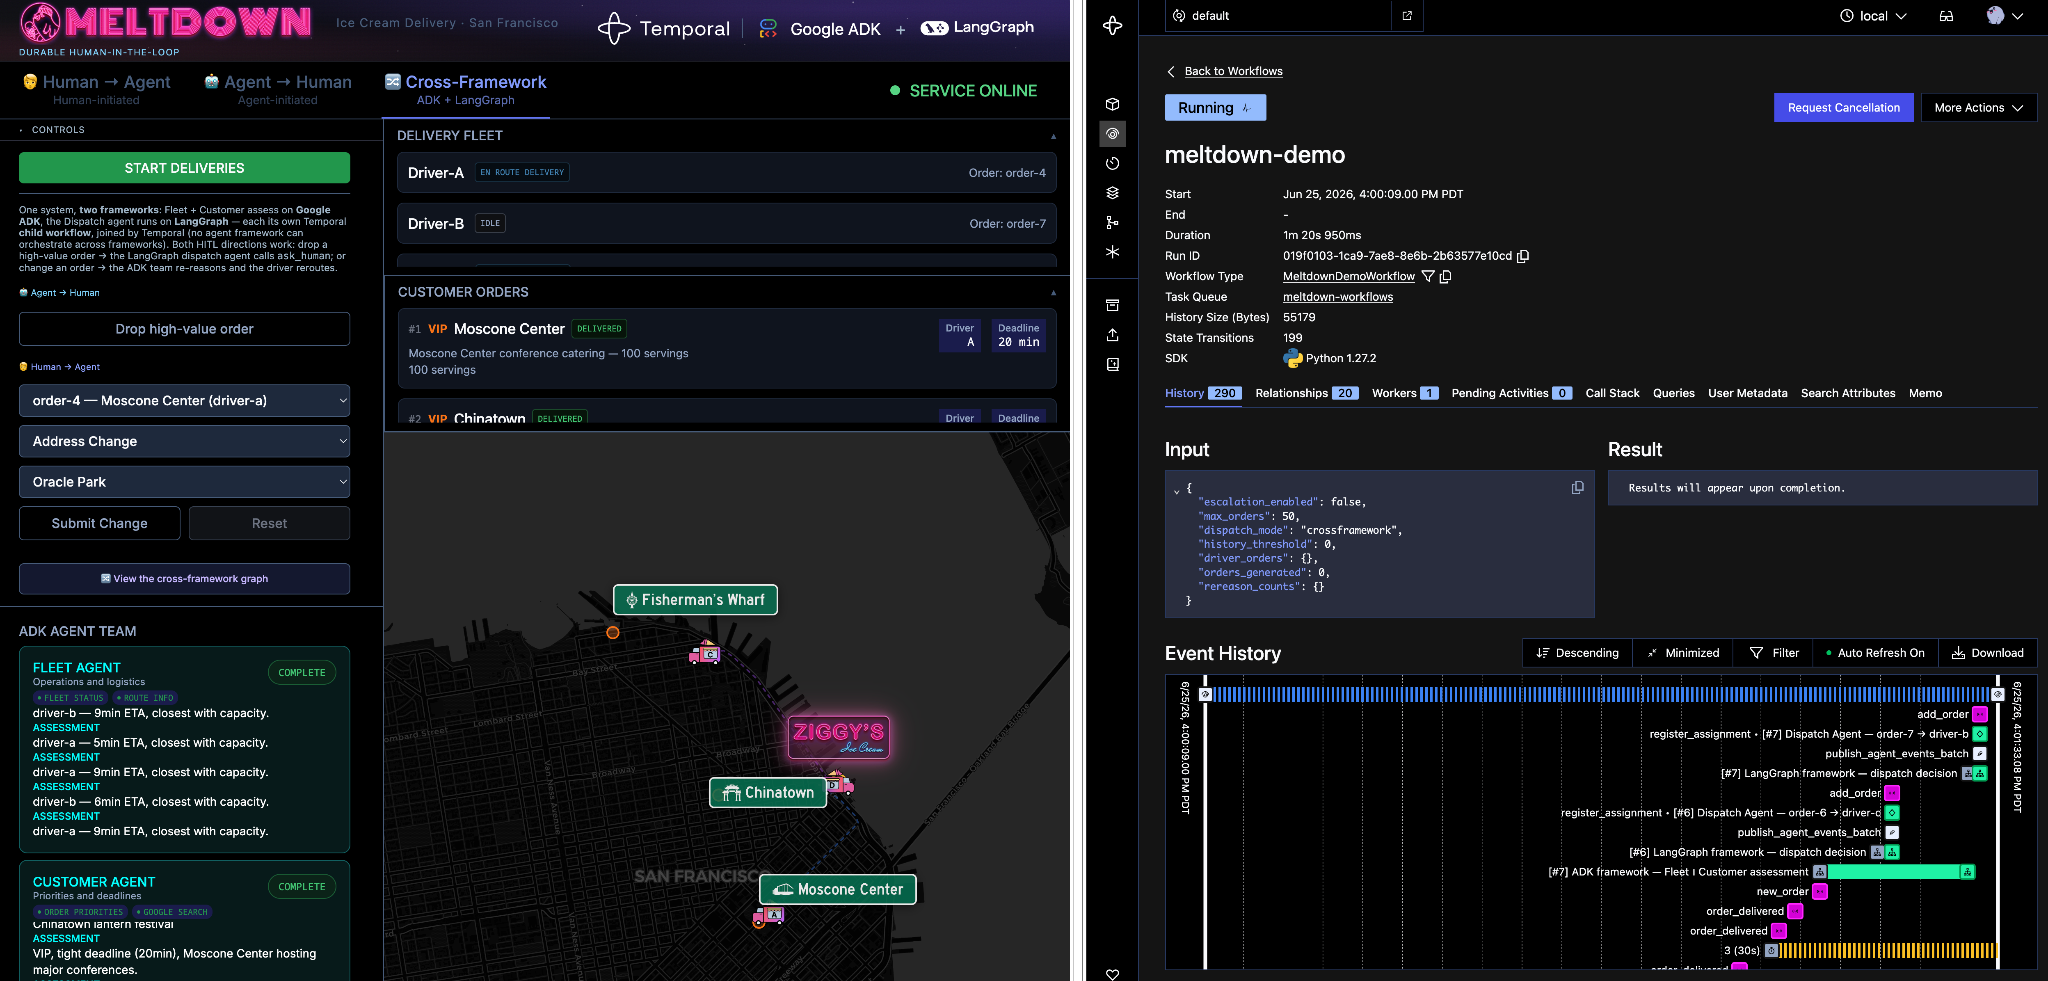The image size is (2048, 981).
Task: Open the order-4 Moscone Center order dropdown
Action: [x=184, y=401]
